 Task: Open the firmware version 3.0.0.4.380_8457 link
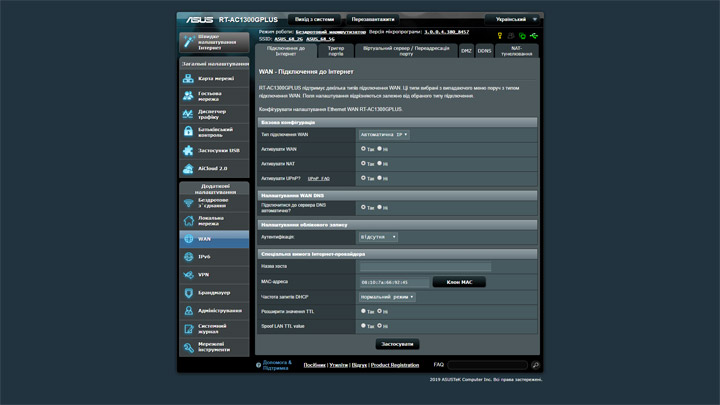pos(446,32)
